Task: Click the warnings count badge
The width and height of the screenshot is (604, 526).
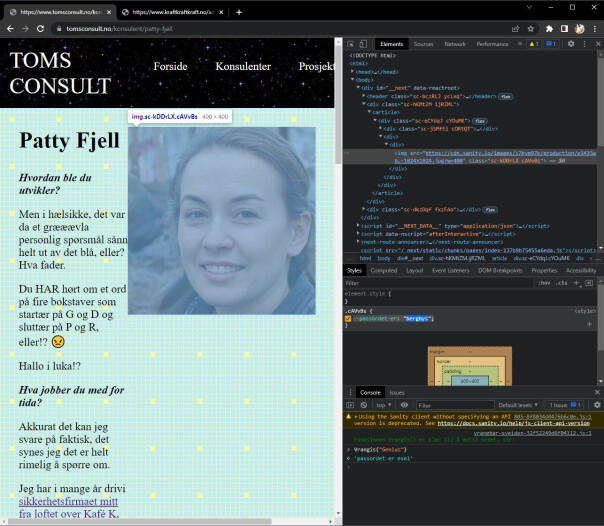Action: [534, 44]
